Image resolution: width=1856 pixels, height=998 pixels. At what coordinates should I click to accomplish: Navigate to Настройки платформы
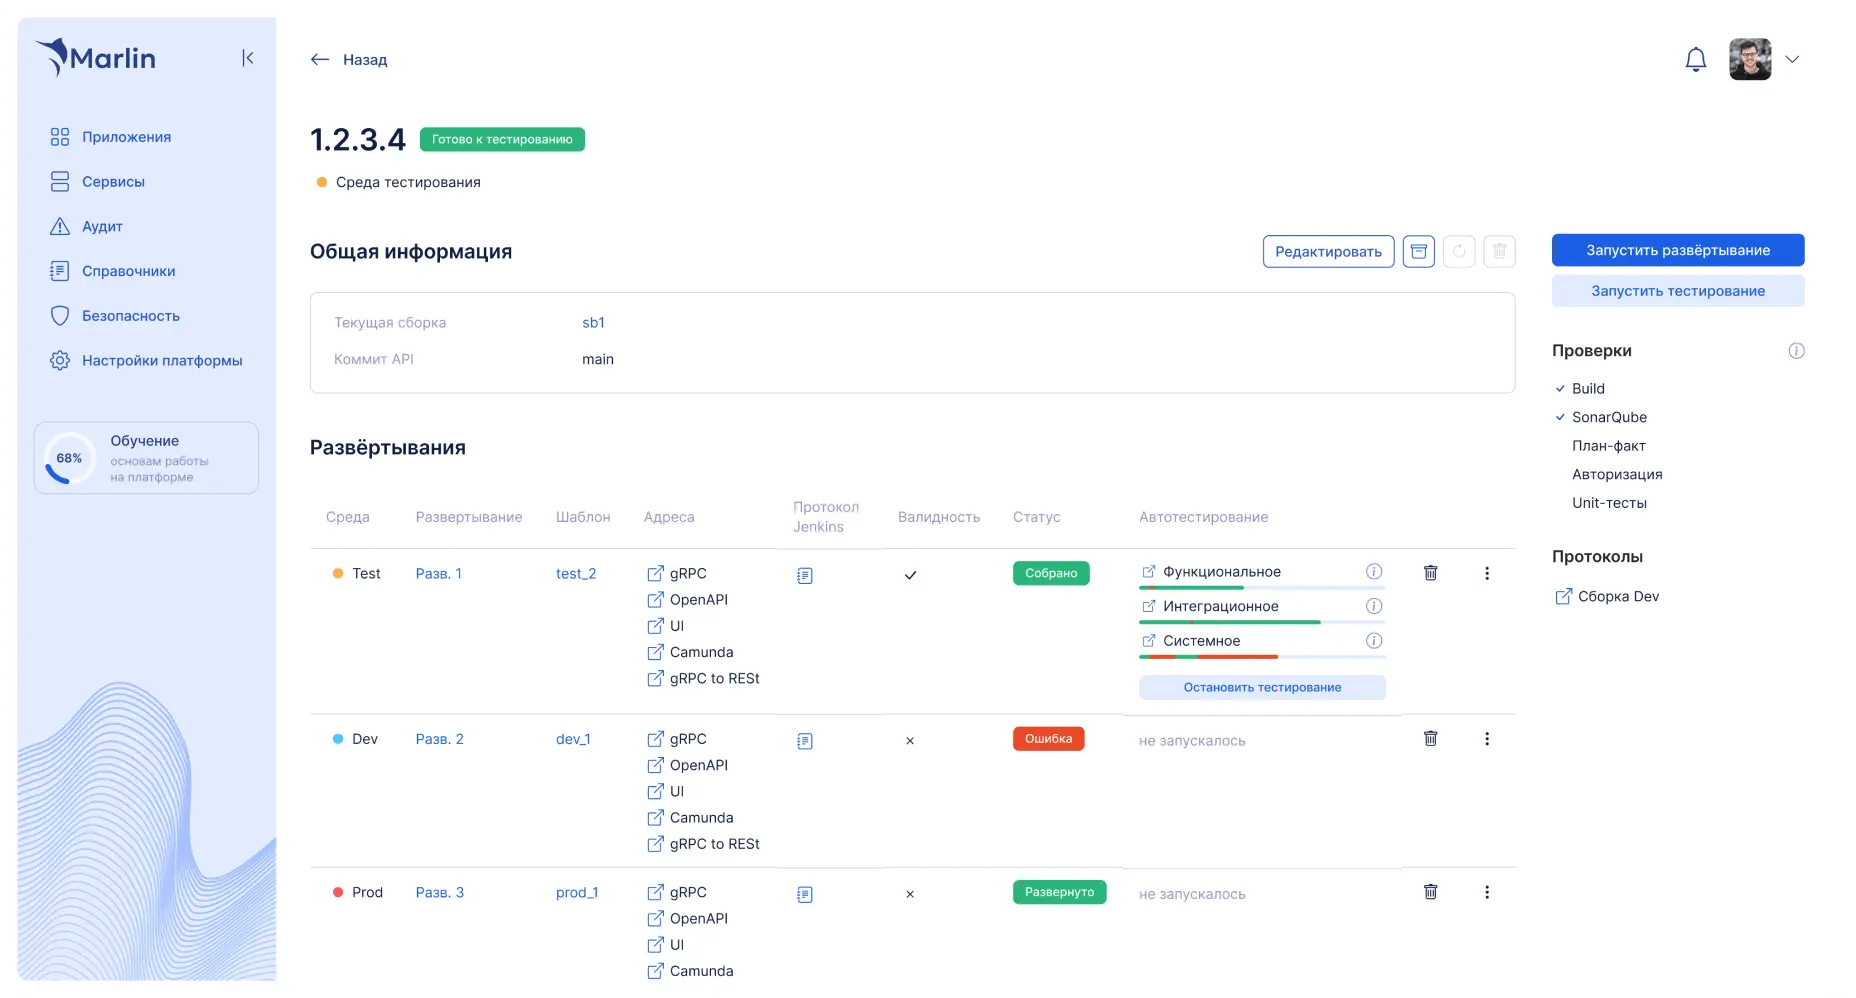click(x=161, y=361)
